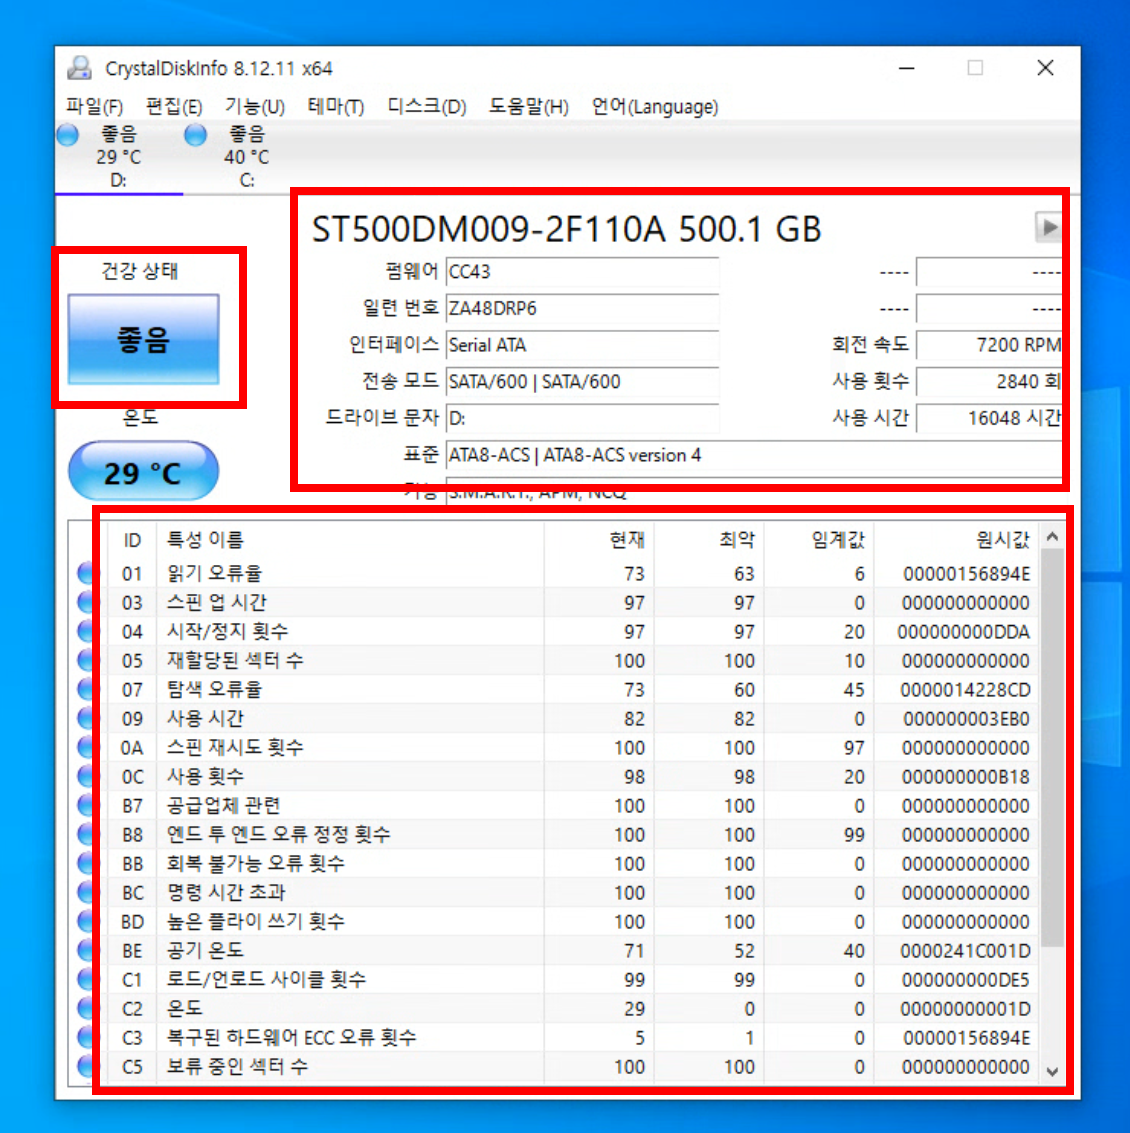Select raw value 00000000DDA
The width and height of the screenshot is (1130, 1133).
click(x=964, y=632)
